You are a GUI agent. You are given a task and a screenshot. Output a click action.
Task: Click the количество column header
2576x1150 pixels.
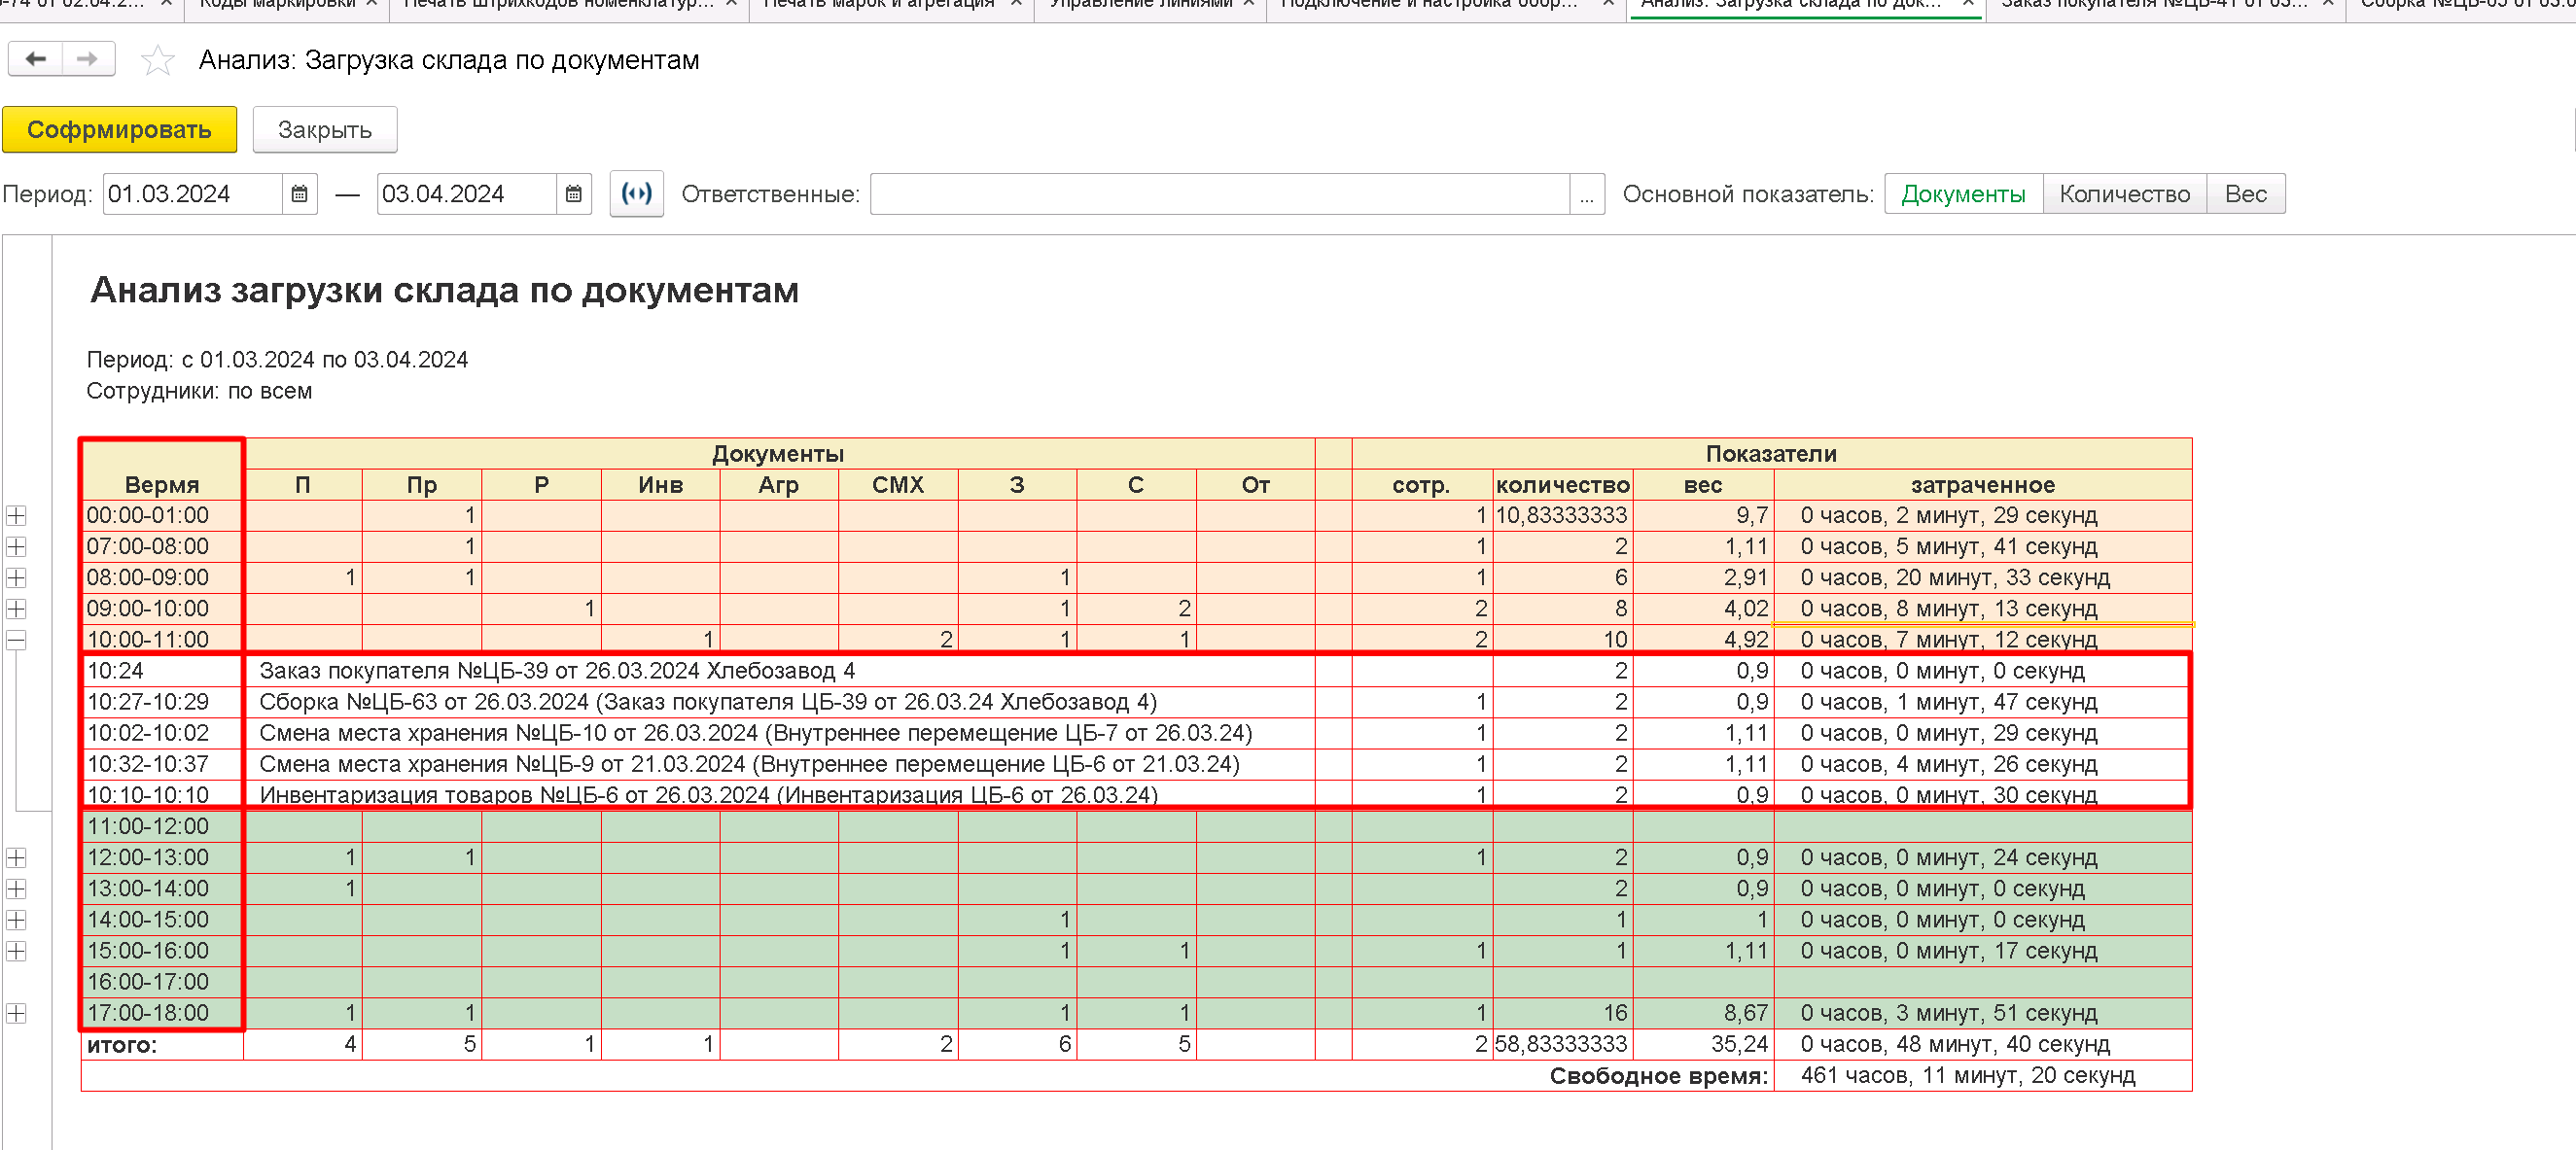point(1562,485)
